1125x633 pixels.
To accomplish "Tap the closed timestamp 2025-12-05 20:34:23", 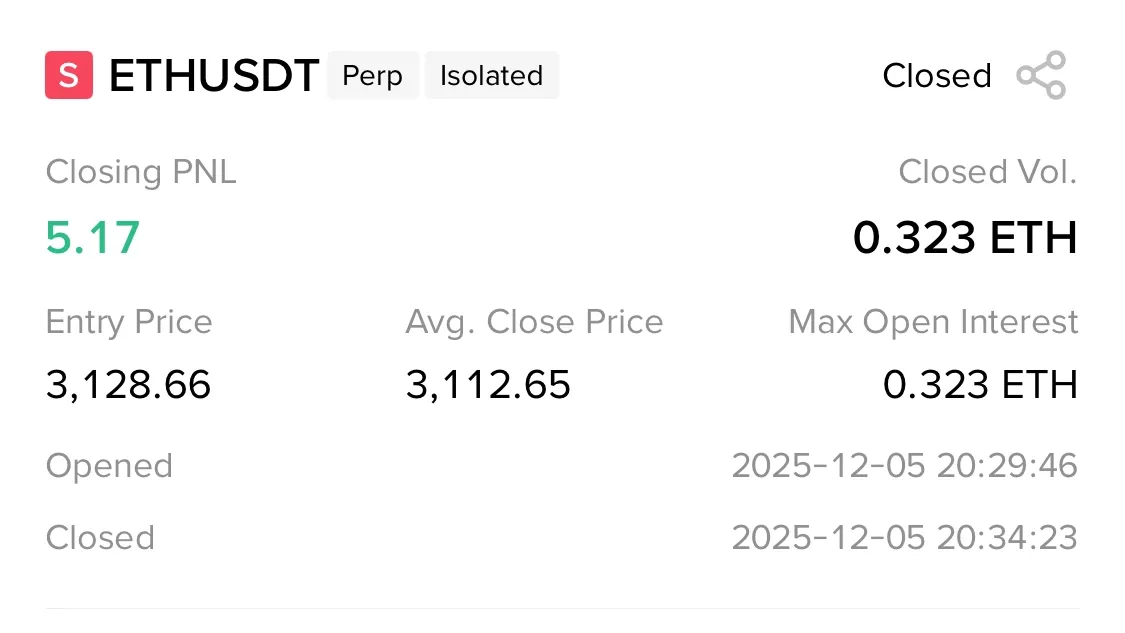I will 904,538.
